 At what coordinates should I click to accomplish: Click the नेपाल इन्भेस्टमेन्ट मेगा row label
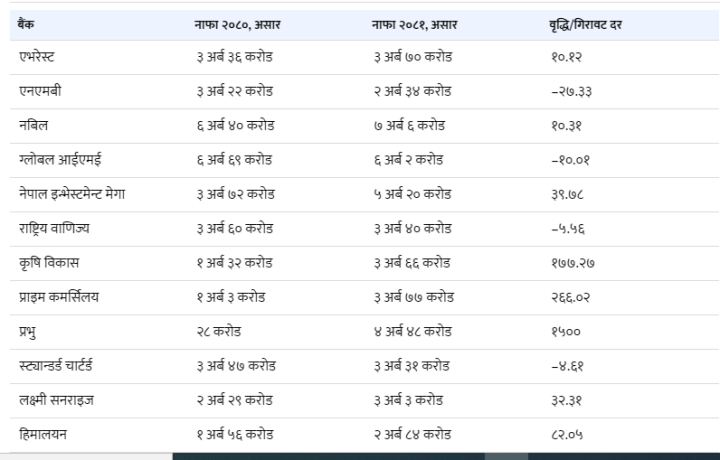pyautogui.click(x=78, y=193)
